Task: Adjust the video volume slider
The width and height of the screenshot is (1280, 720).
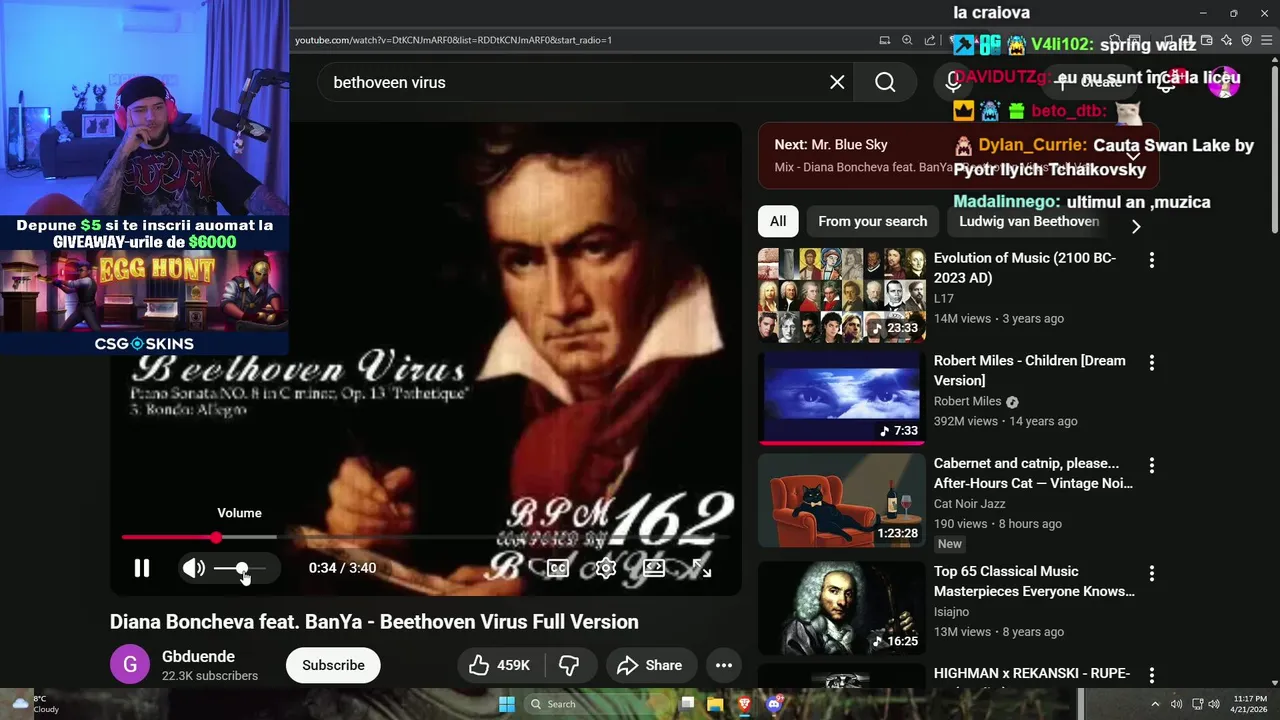Action: [240, 568]
